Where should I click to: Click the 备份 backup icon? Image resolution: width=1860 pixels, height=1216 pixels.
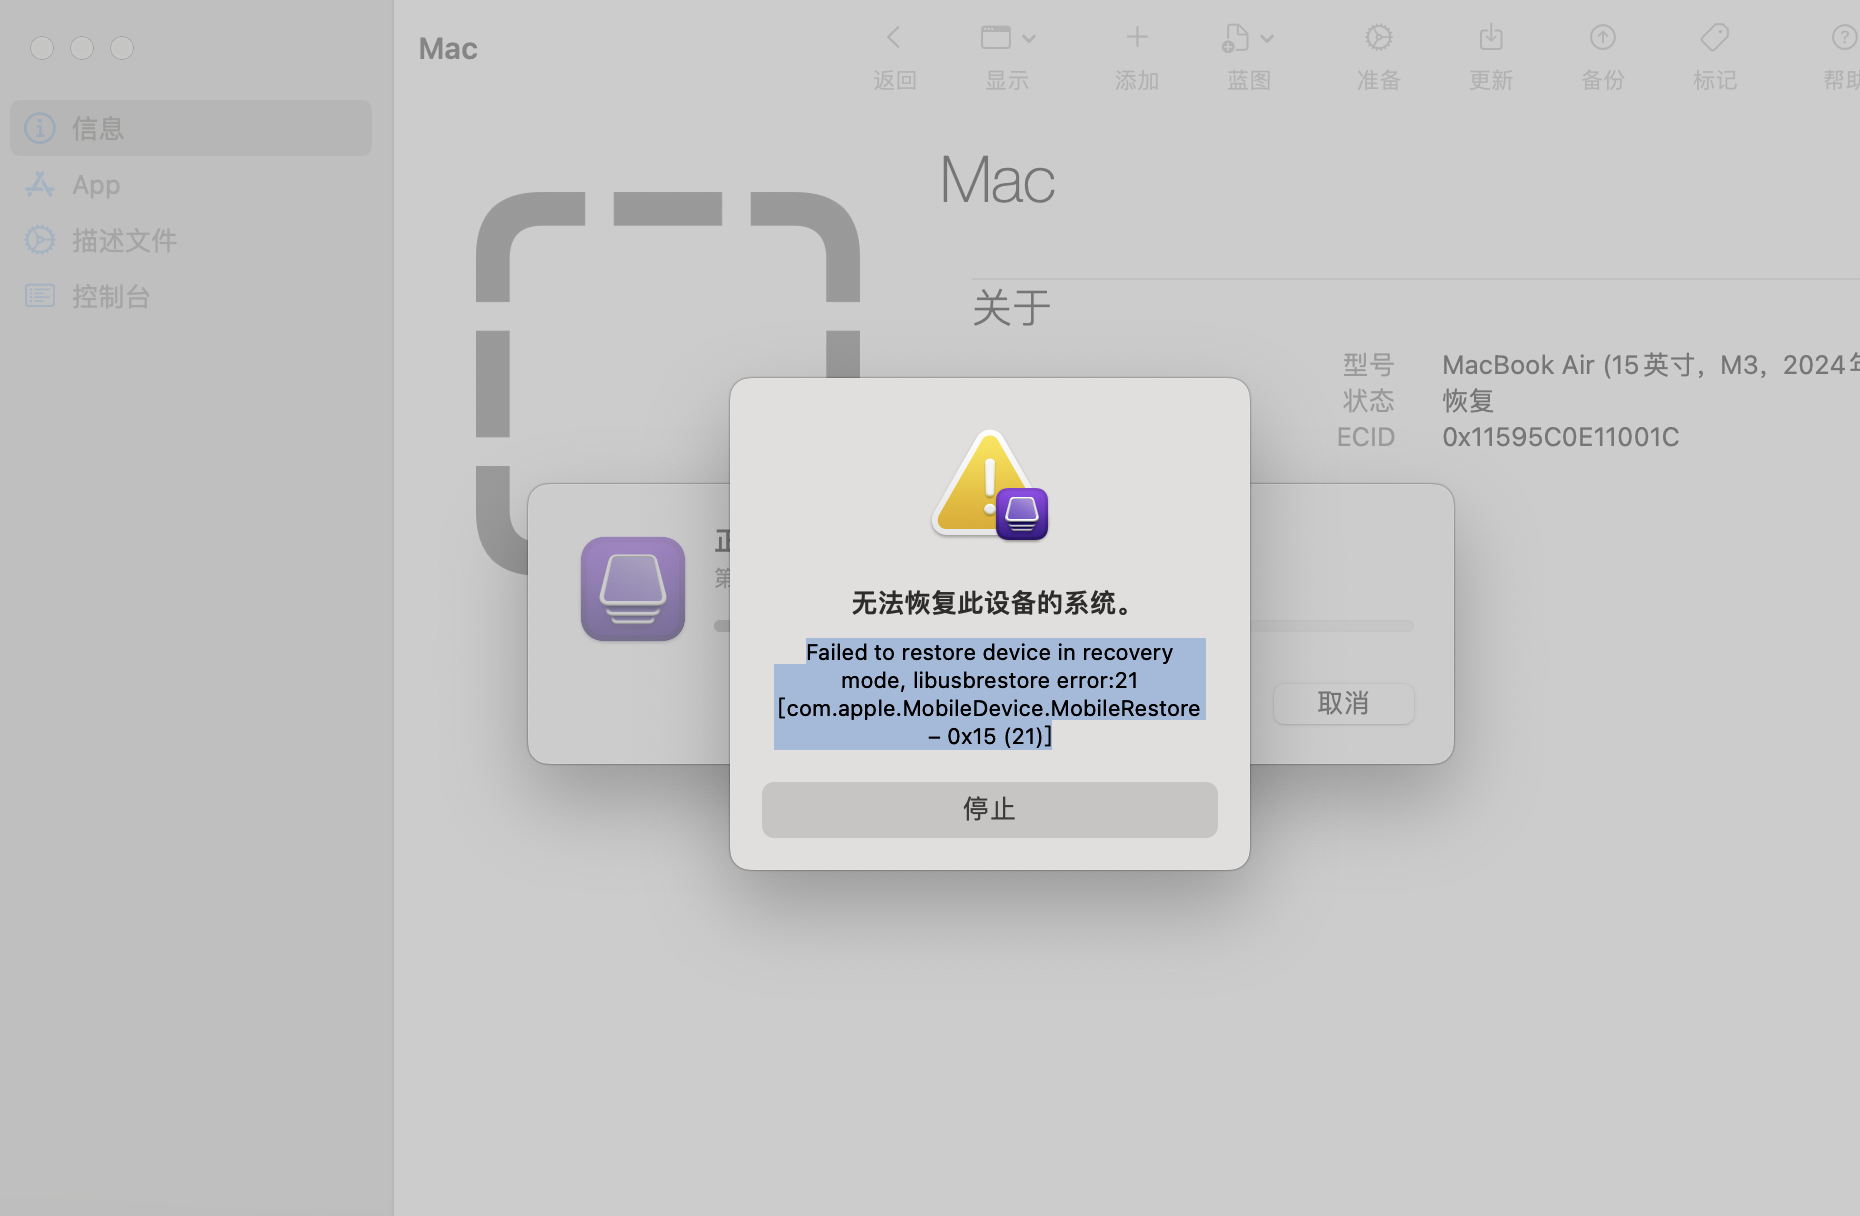pos(1603,38)
